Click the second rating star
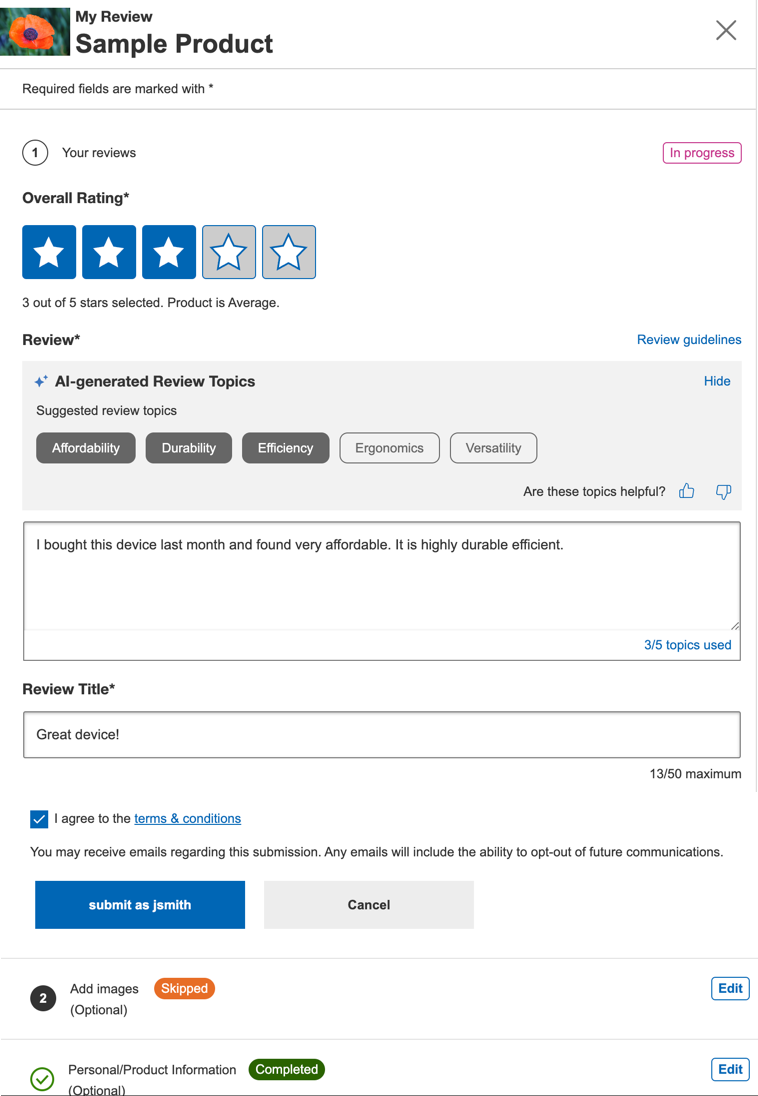Image resolution: width=758 pixels, height=1096 pixels. pos(109,252)
